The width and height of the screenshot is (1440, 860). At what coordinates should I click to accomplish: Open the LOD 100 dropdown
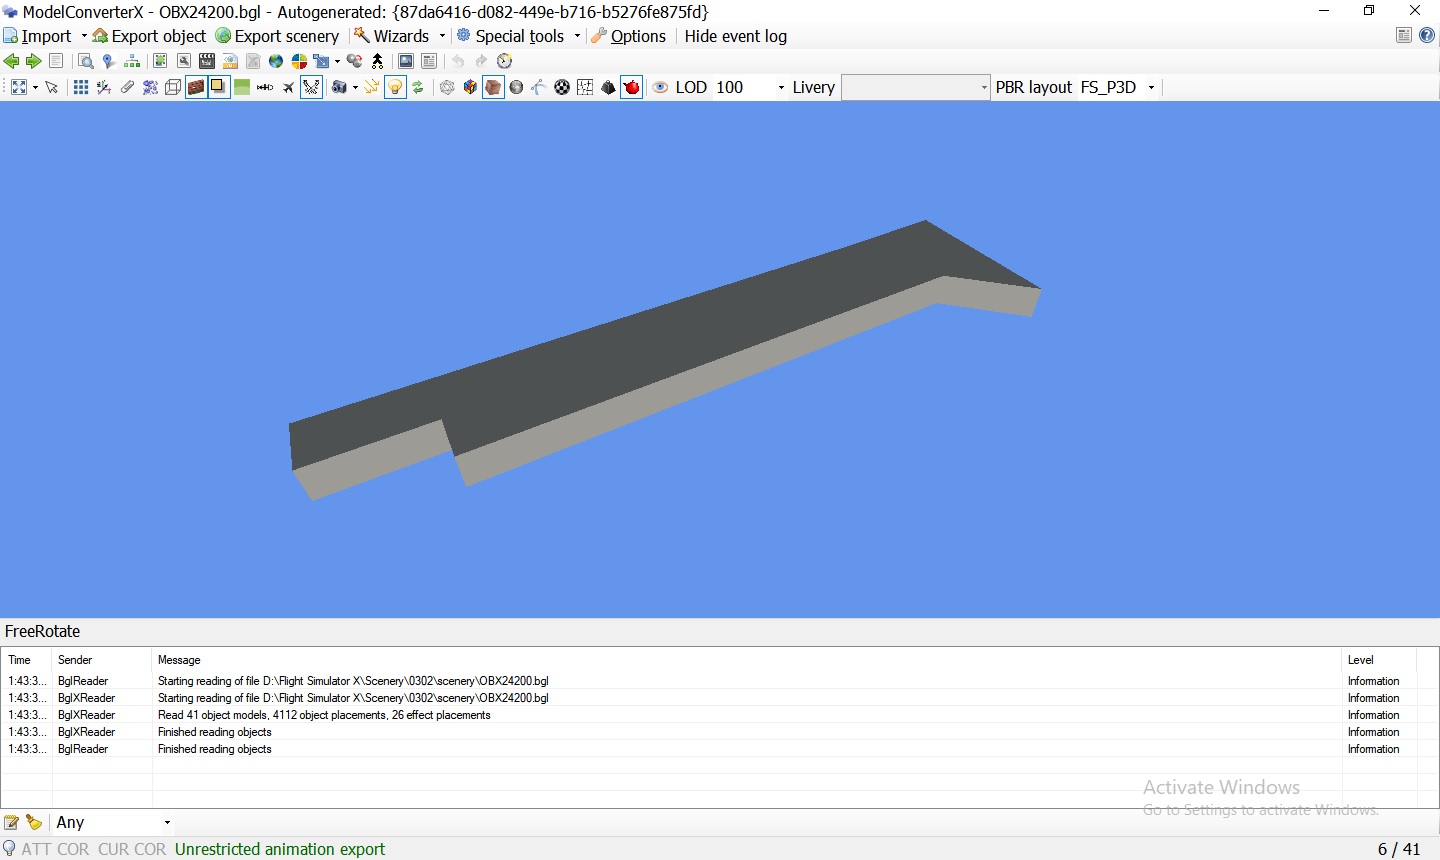pos(780,88)
